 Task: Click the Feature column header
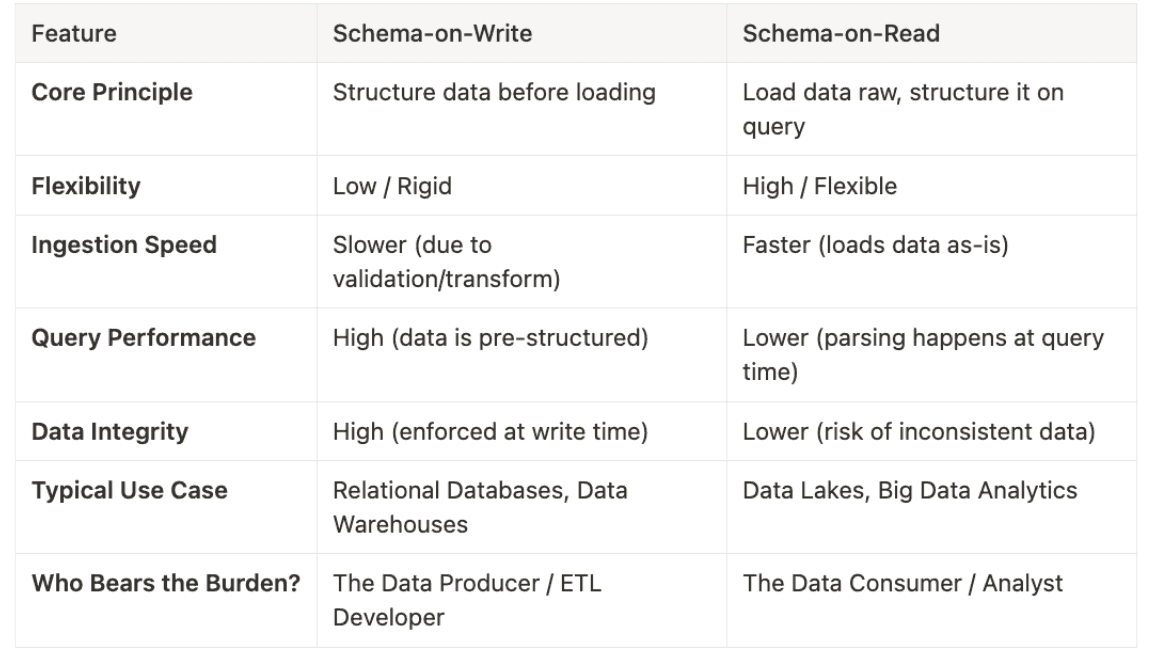tap(74, 34)
